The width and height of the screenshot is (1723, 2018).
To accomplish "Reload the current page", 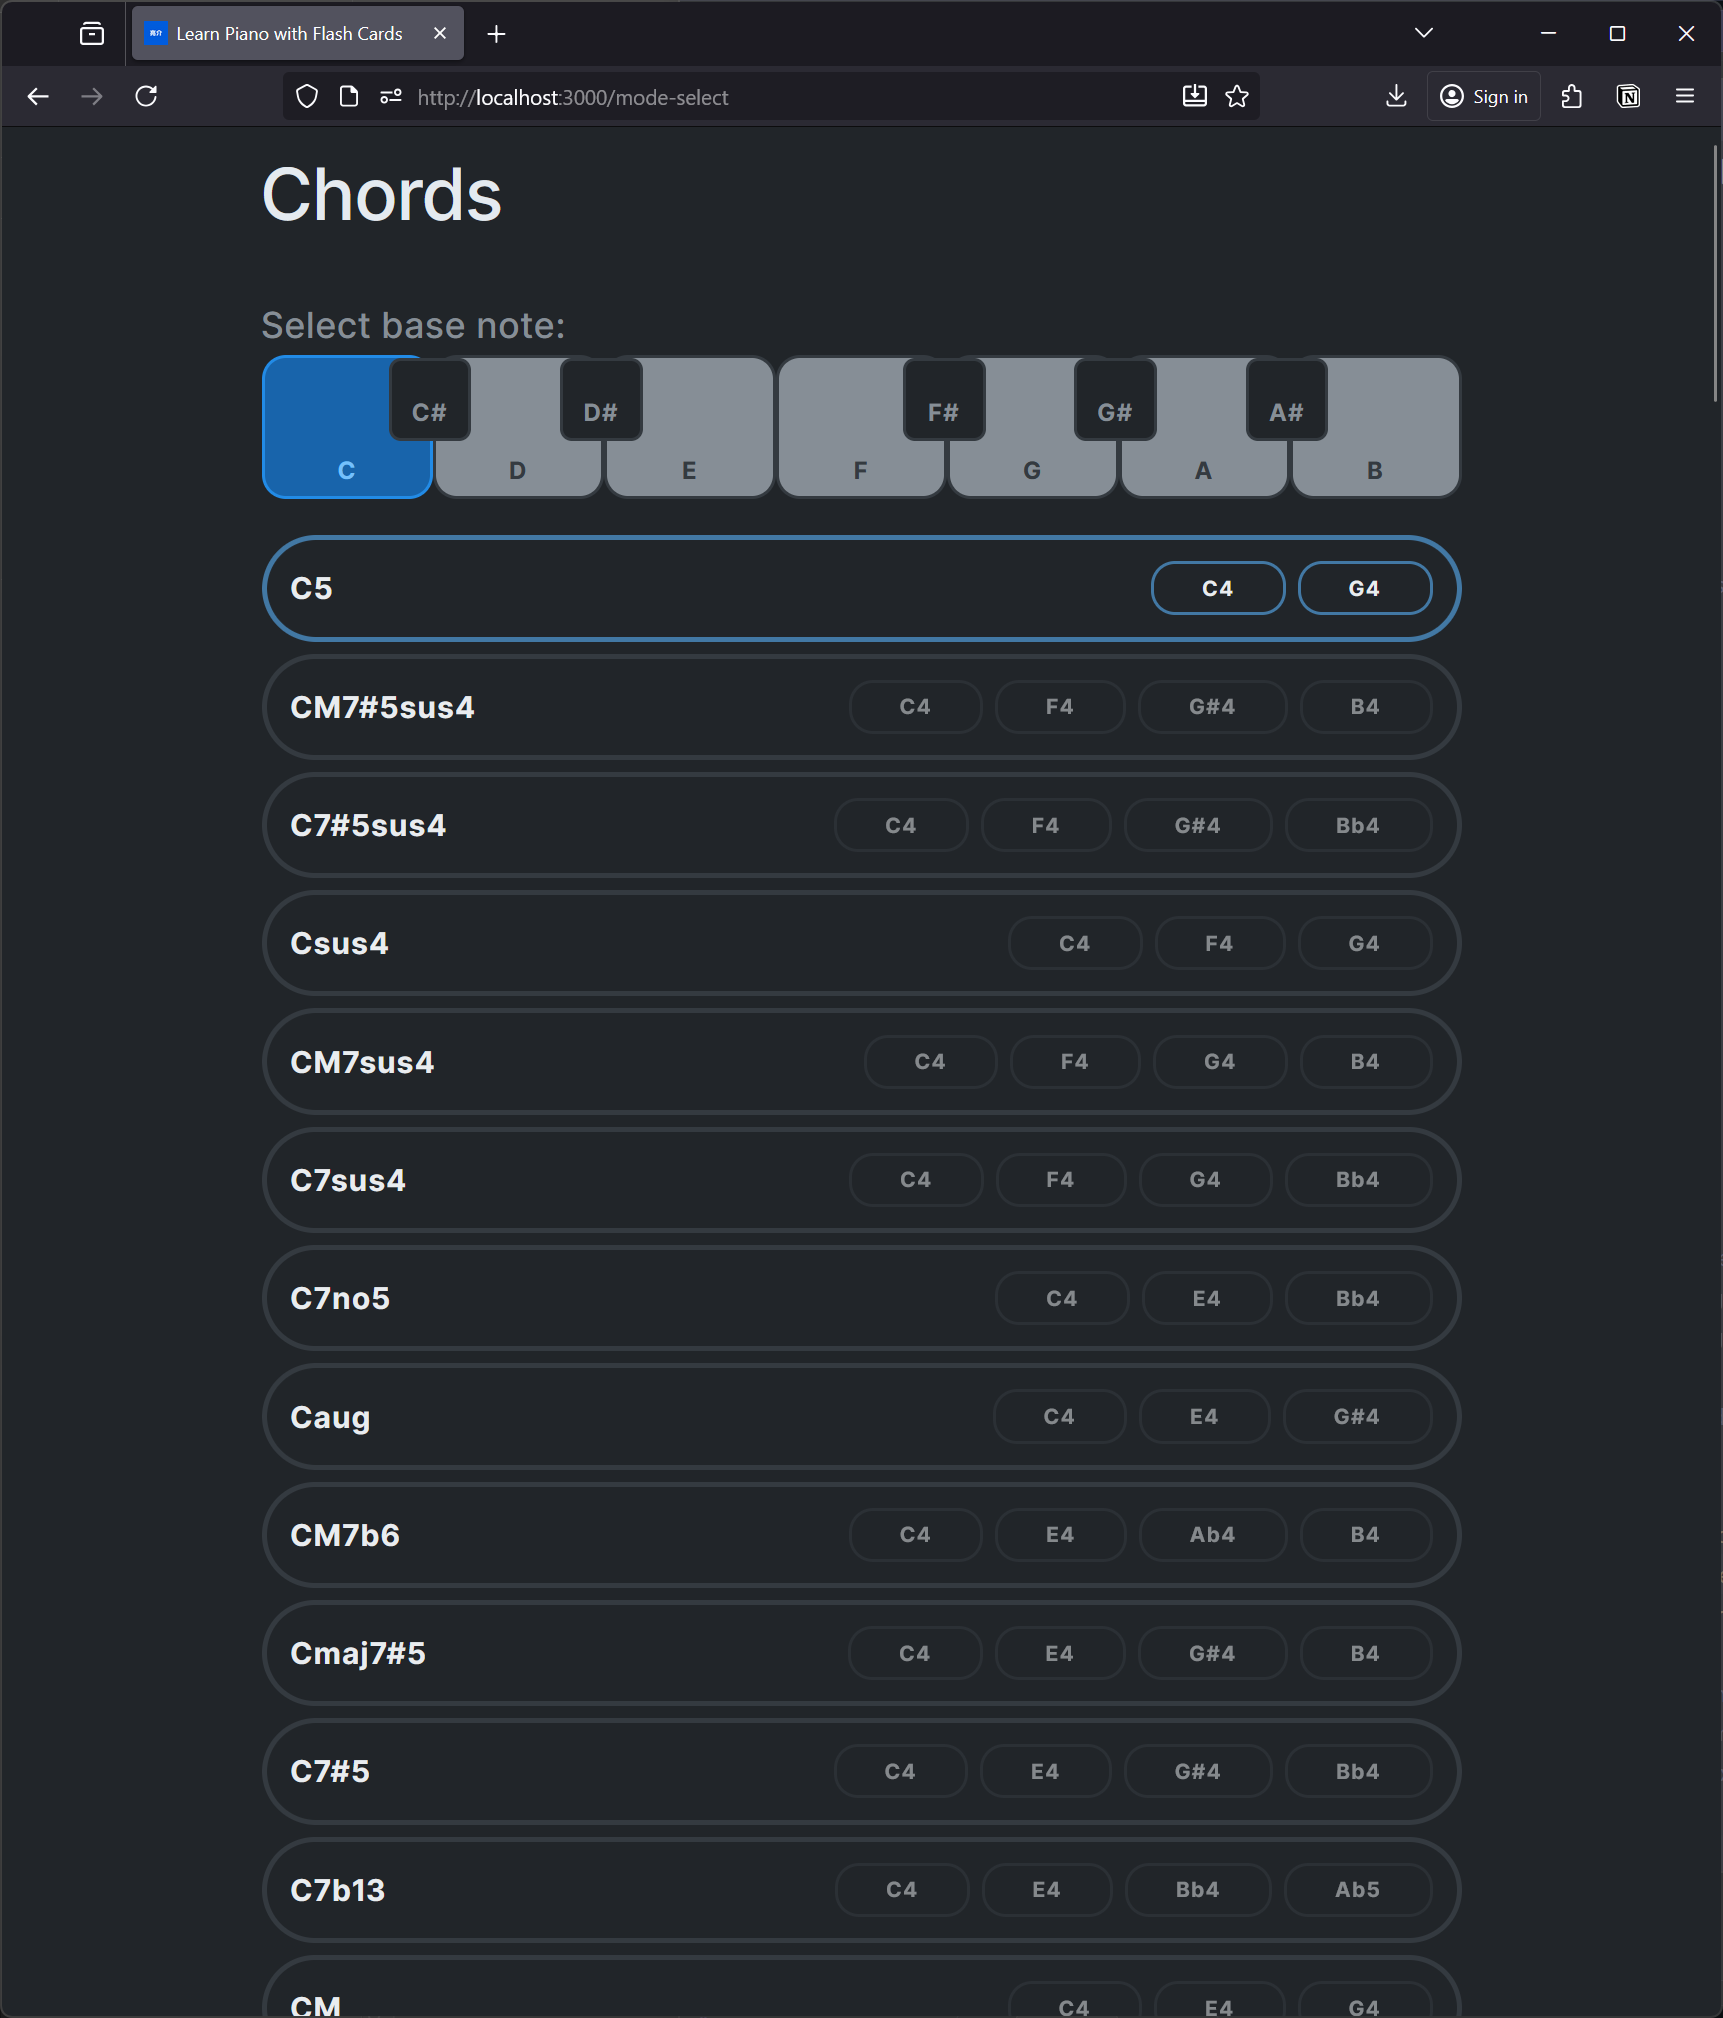I will click(146, 96).
